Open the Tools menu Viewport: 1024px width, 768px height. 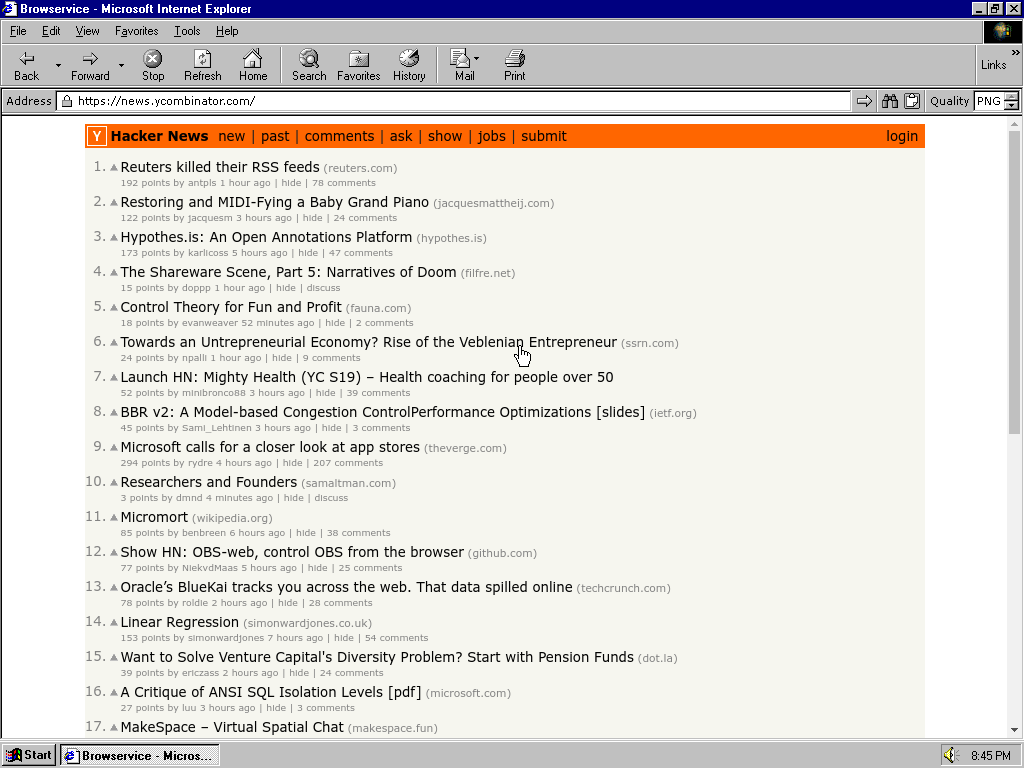click(187, 31)
